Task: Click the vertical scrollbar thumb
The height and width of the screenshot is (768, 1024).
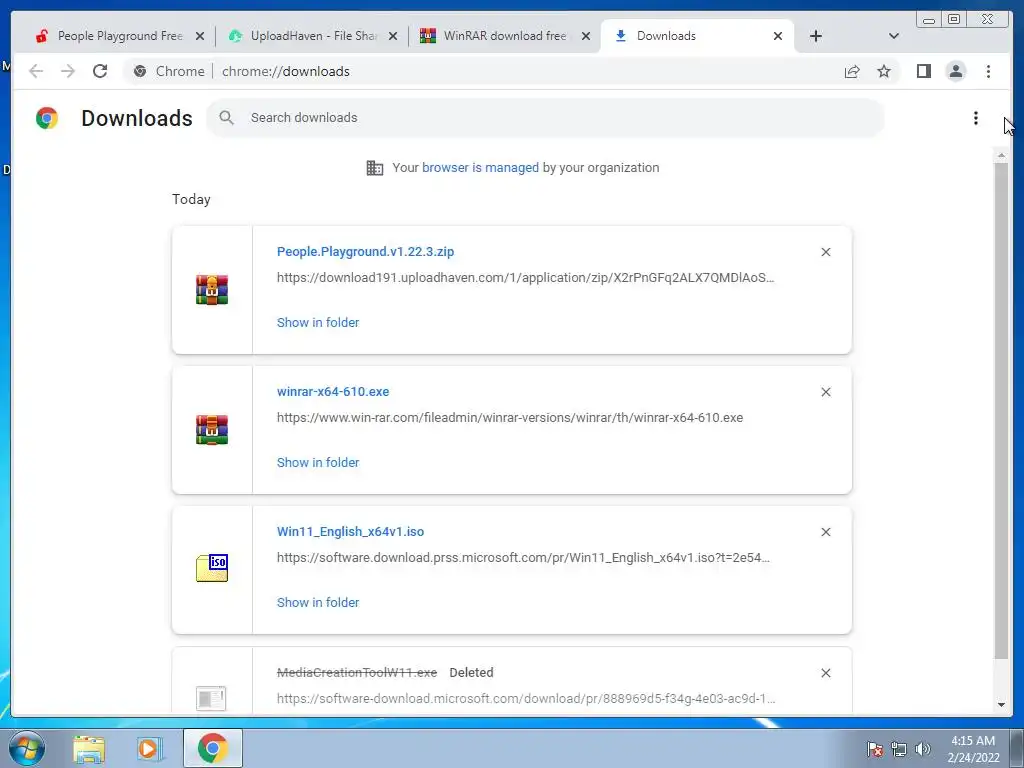Action: (x=1001, y=411)
